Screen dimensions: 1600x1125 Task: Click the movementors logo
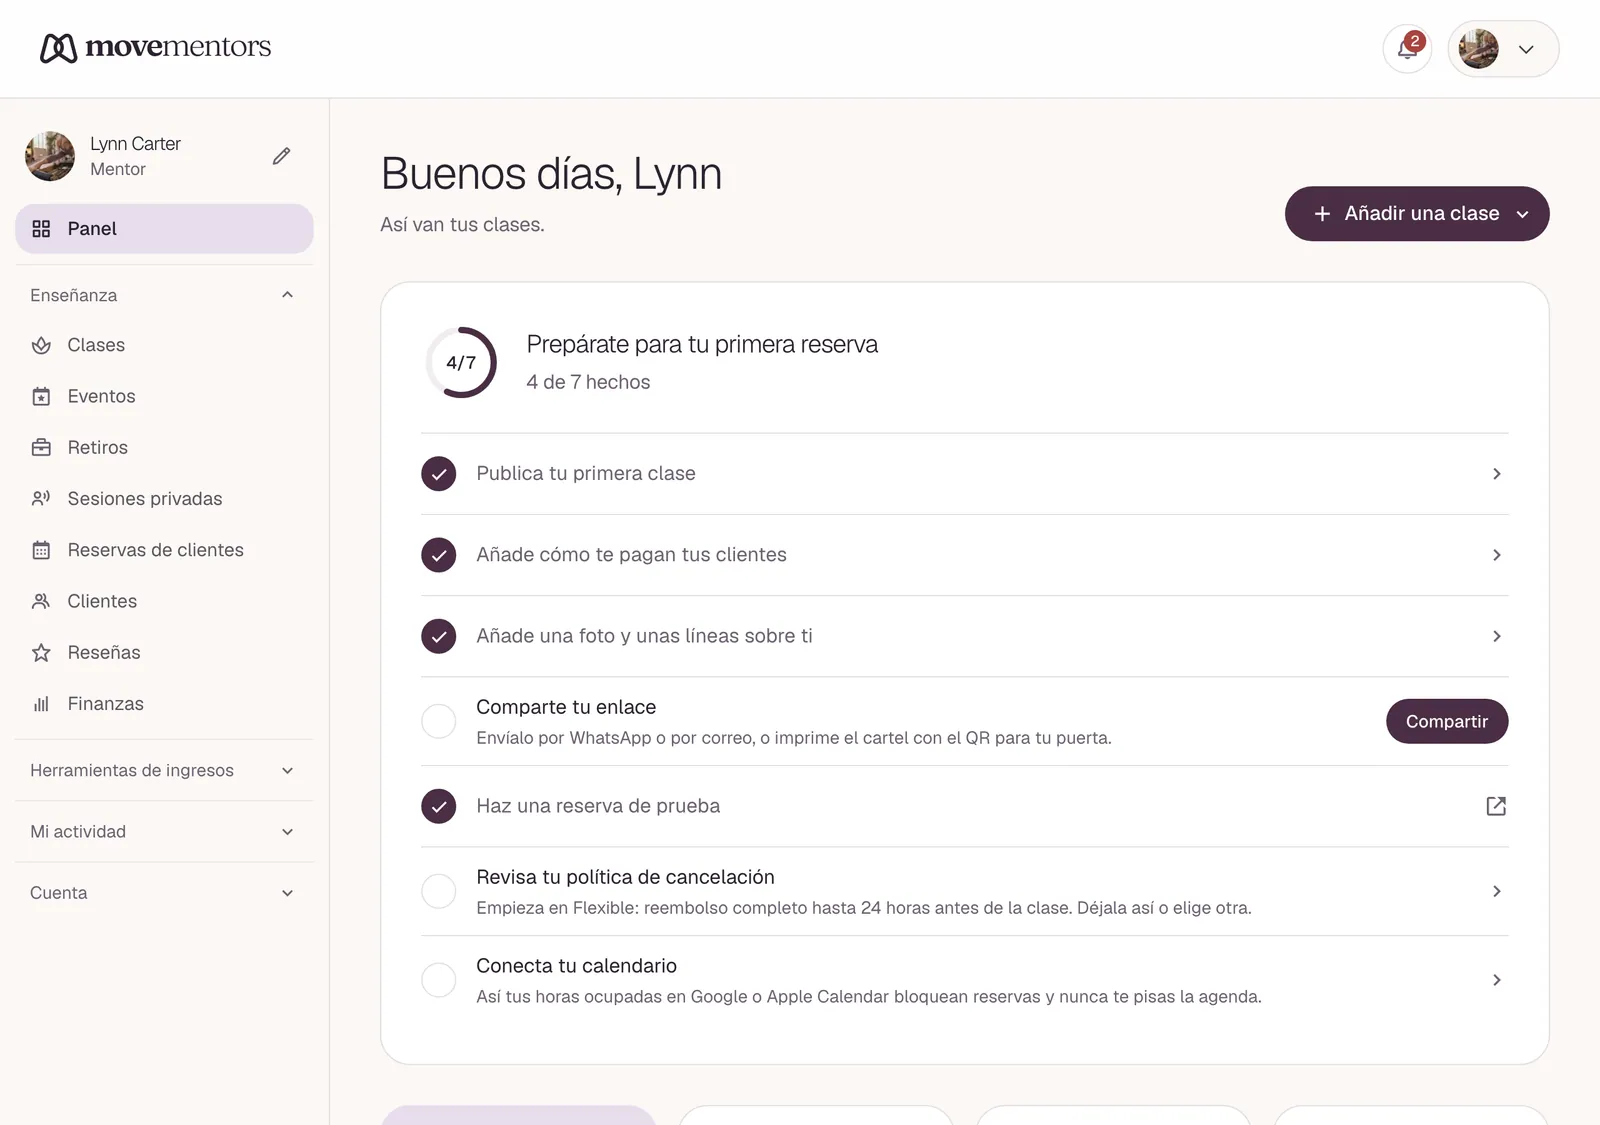tap(155, 47)
